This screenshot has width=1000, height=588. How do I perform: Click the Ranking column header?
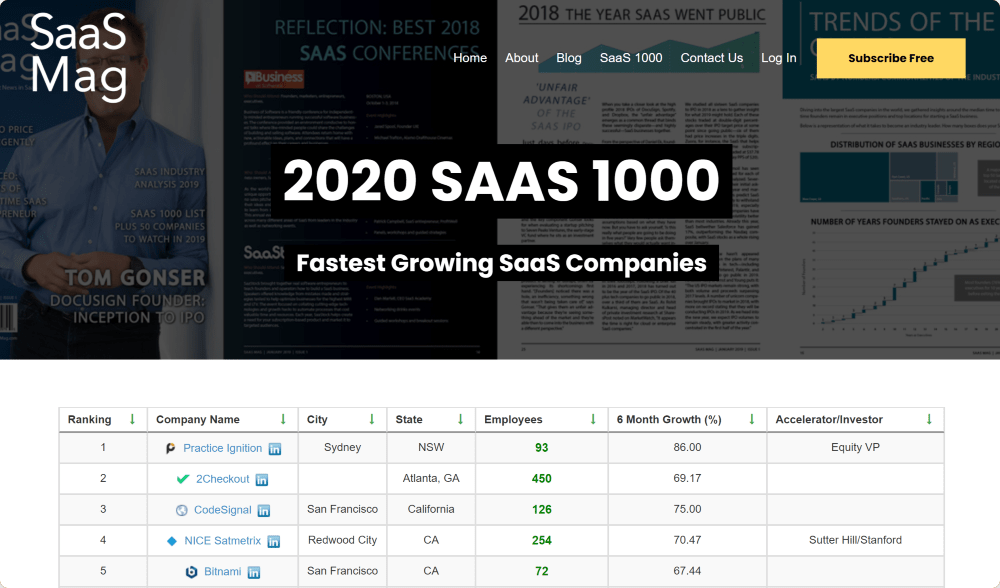tap(103, 420)
